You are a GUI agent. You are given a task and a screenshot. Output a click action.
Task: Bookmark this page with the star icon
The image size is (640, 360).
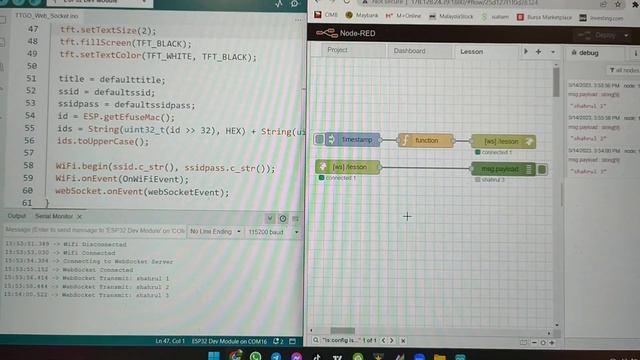[618, 4]
